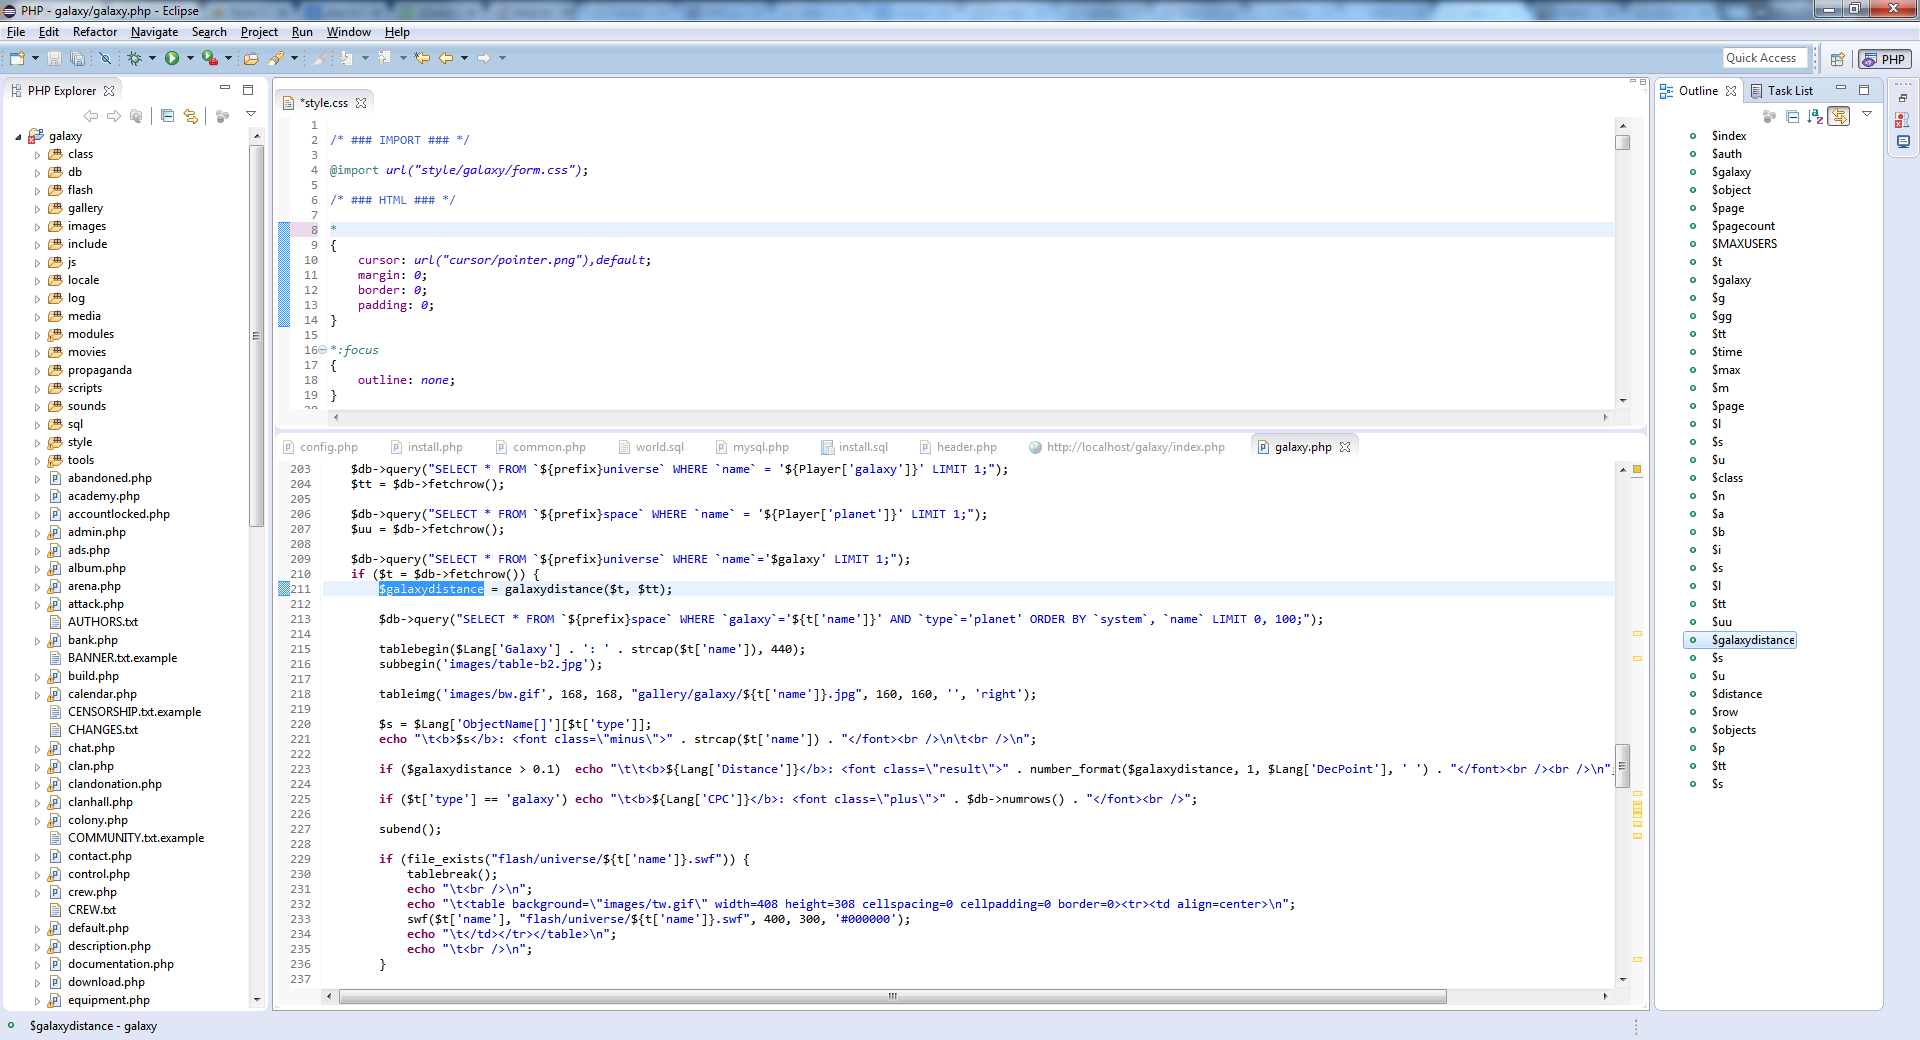Run the project with the green Run icon
1920x1040 pixels.
point(172,58)
